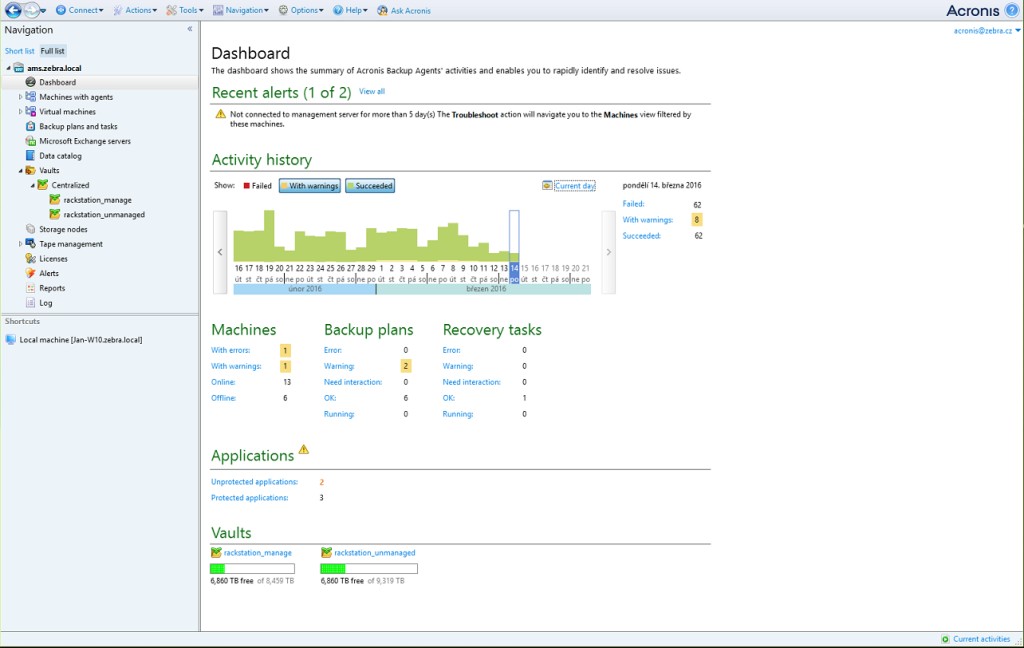Click the Storage nodes icon
This screenshot has width=1024, height=648.
(x=30, y=229)
